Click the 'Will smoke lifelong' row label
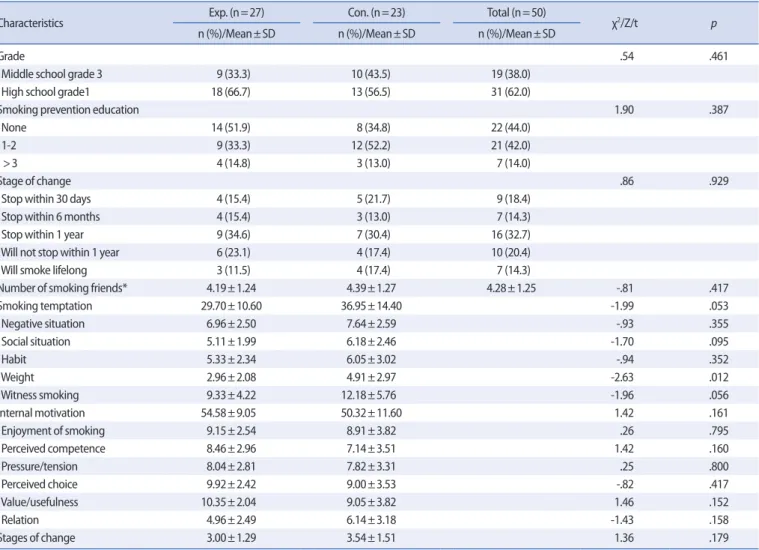This screenshot has width=759, height=550. coord(44,270)
